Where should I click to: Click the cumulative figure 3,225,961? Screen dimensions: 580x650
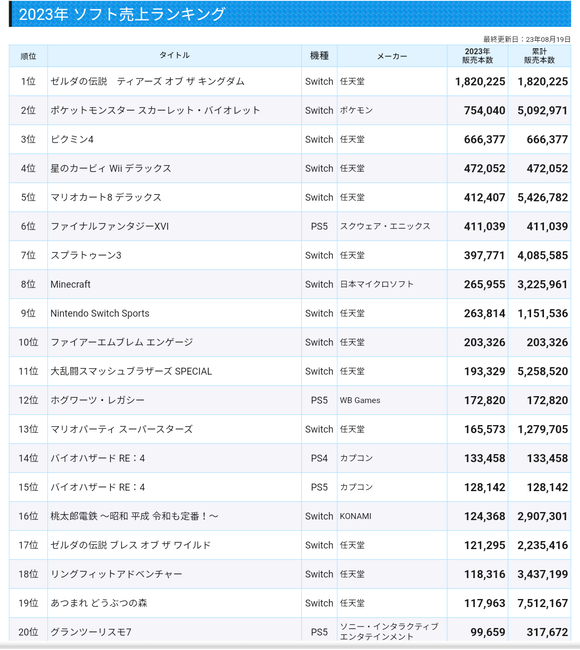coord(542,285)
